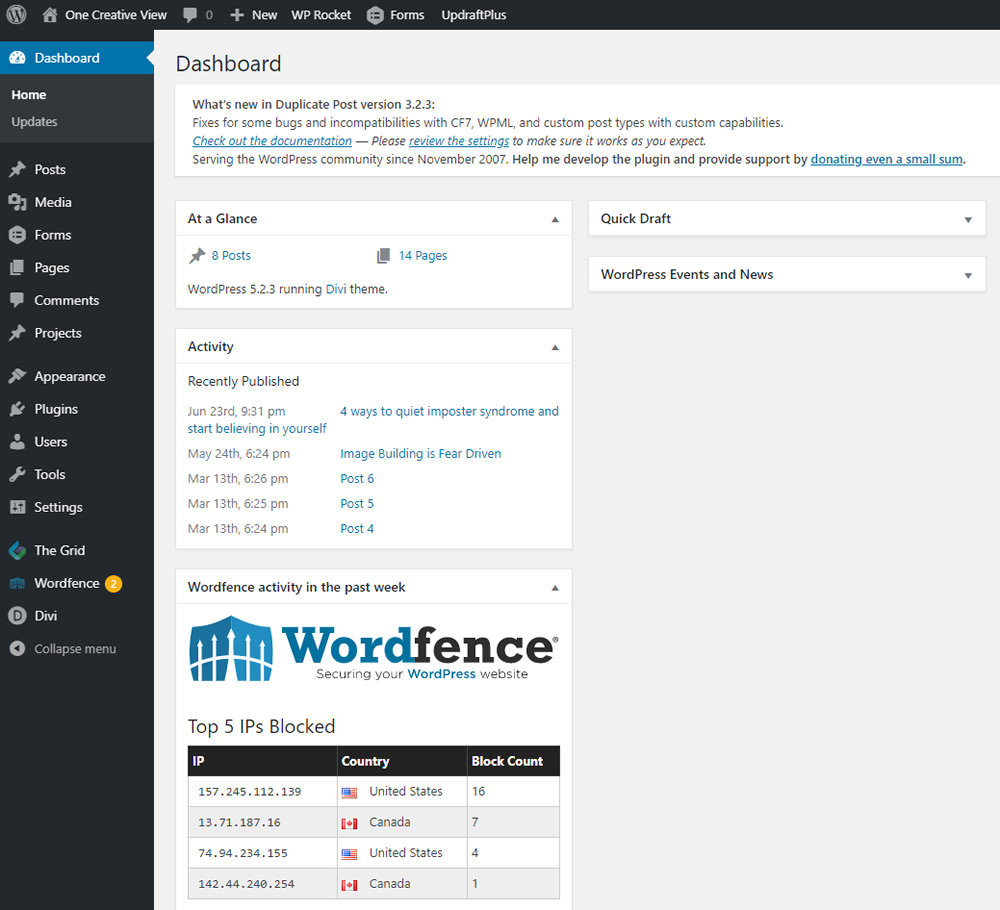1000x910 pixels.
Task: Select IP address 13.71.187.16
Action: (239, 822)
